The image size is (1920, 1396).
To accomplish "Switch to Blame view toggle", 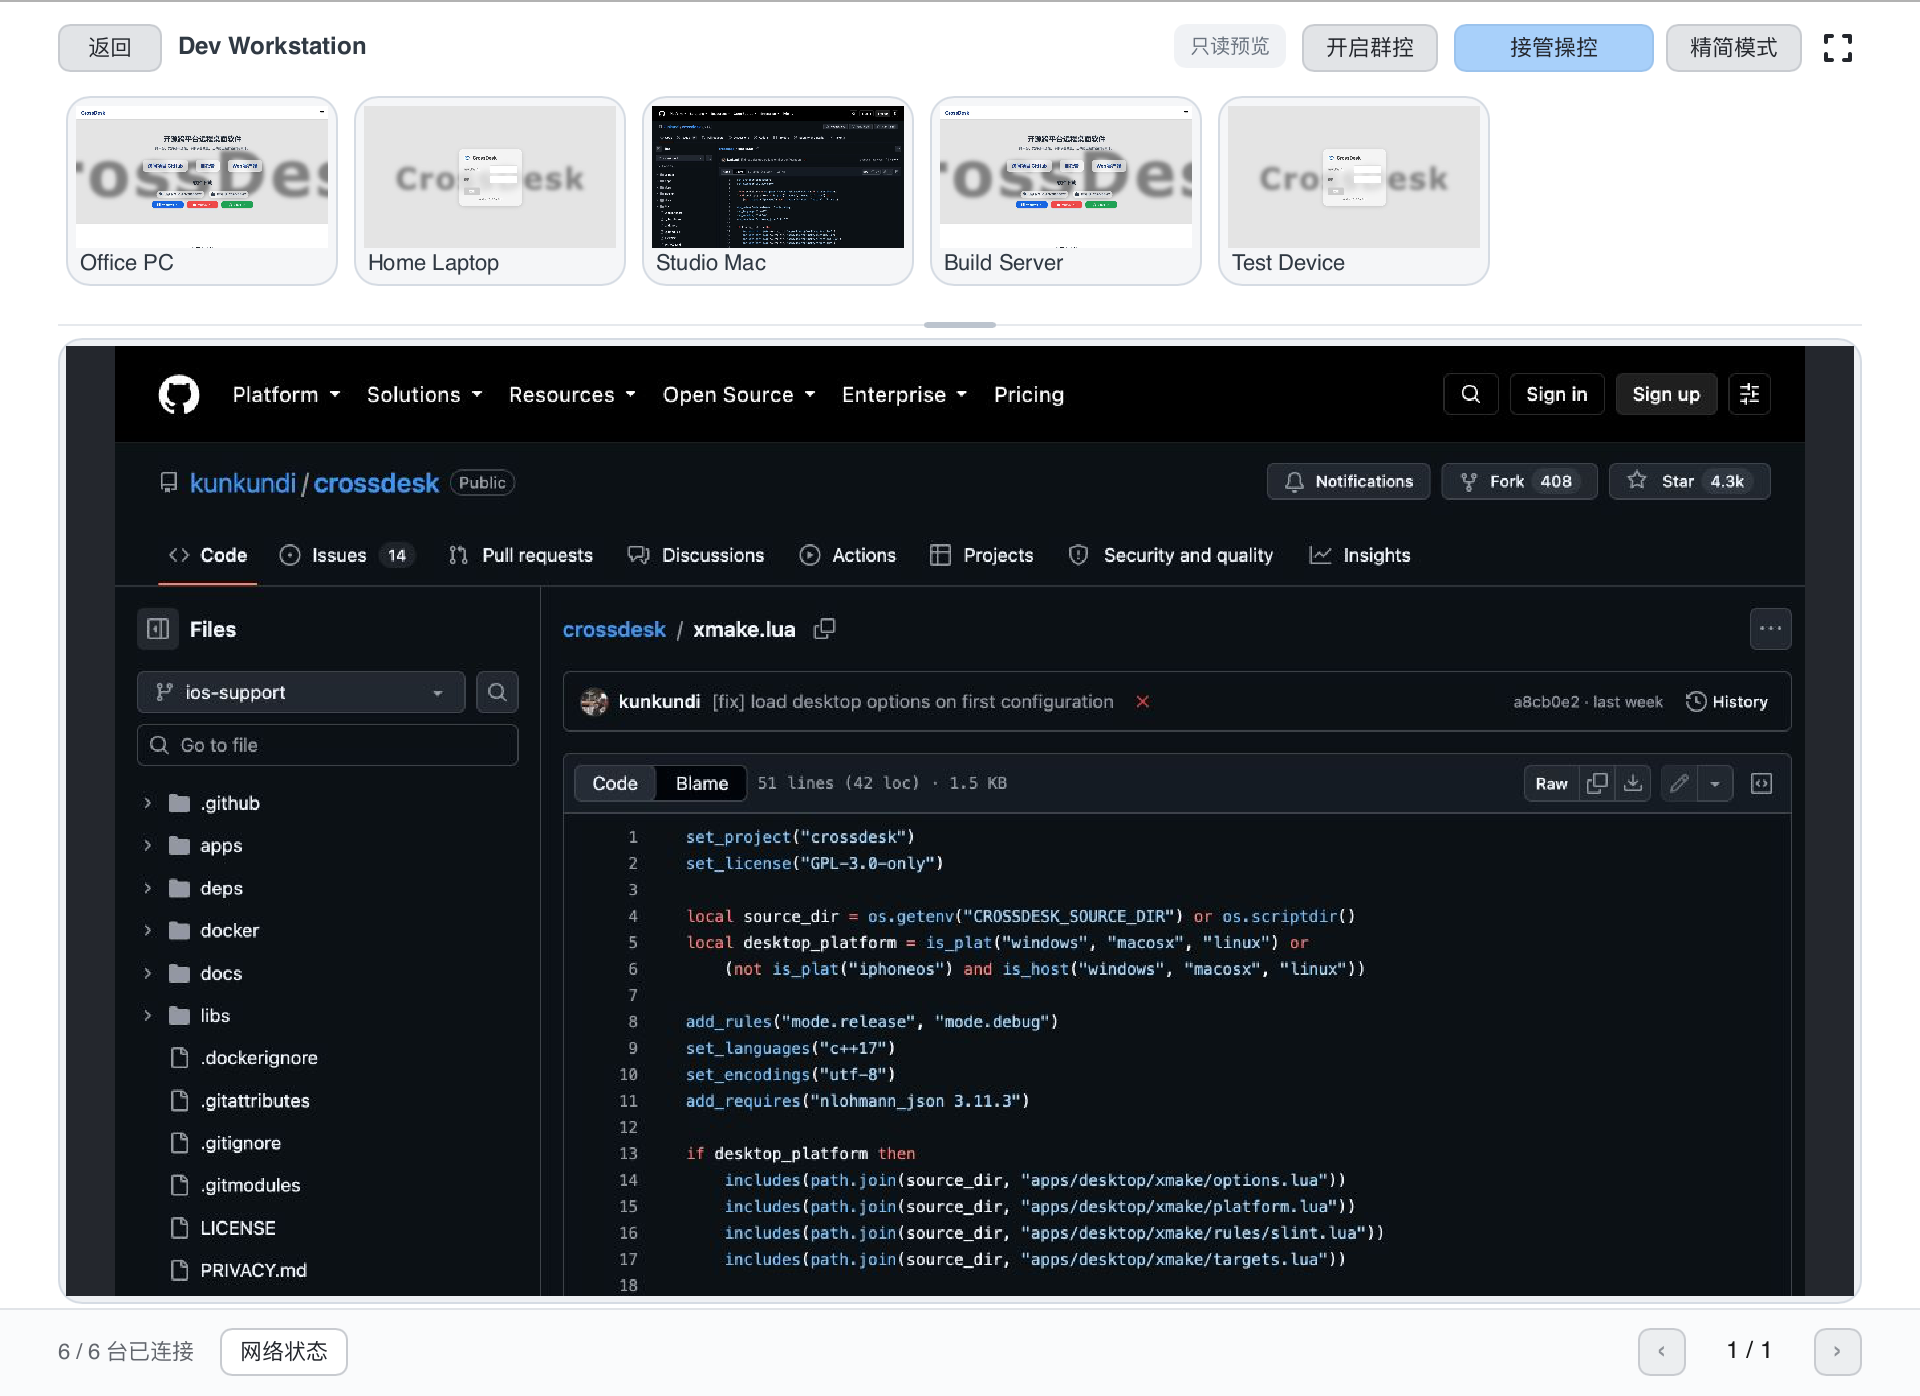I will click(x=701, y=783).
